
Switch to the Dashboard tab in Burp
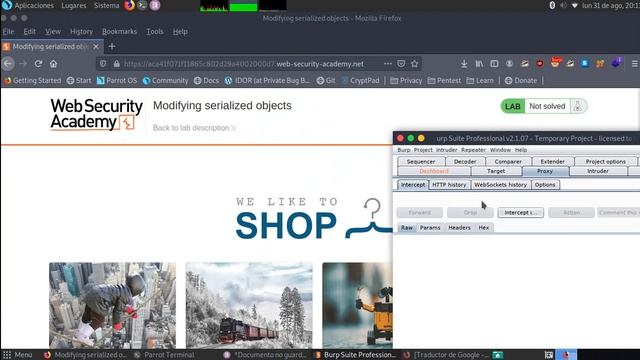[x=434, y=171]
